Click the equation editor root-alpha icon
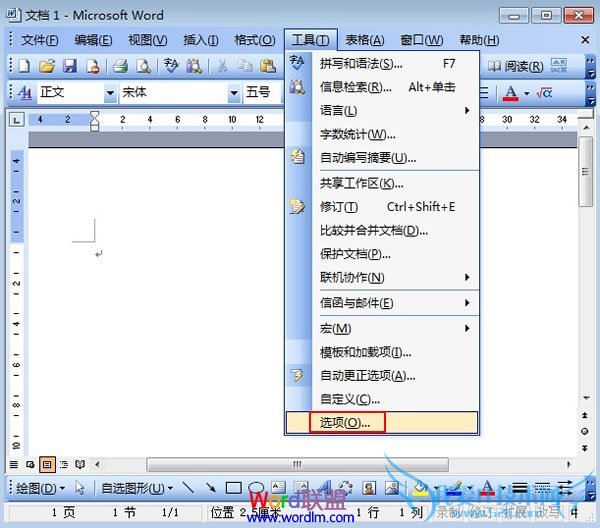Image resolution: width=600 pixels, height=528 pixels. pyautogui.click(x=544, y=93)
